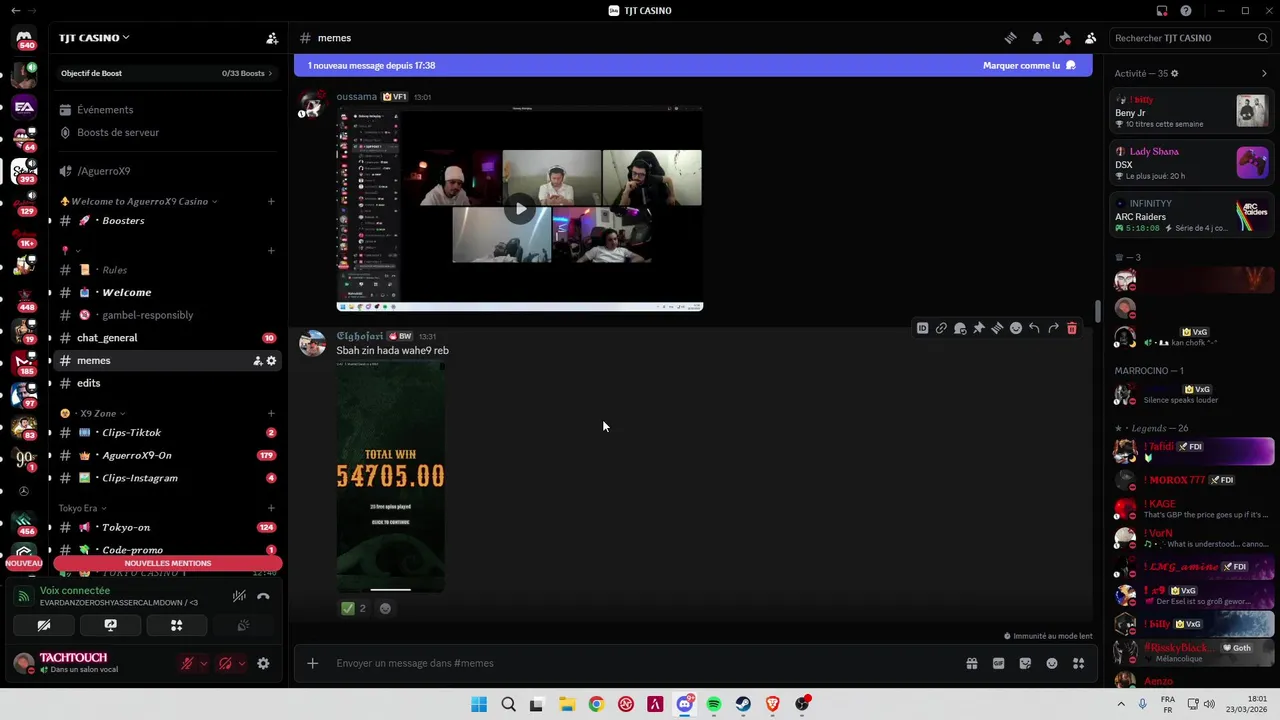
Task: Reply arrow icon in message hover toolbar
Action: 1034,328
